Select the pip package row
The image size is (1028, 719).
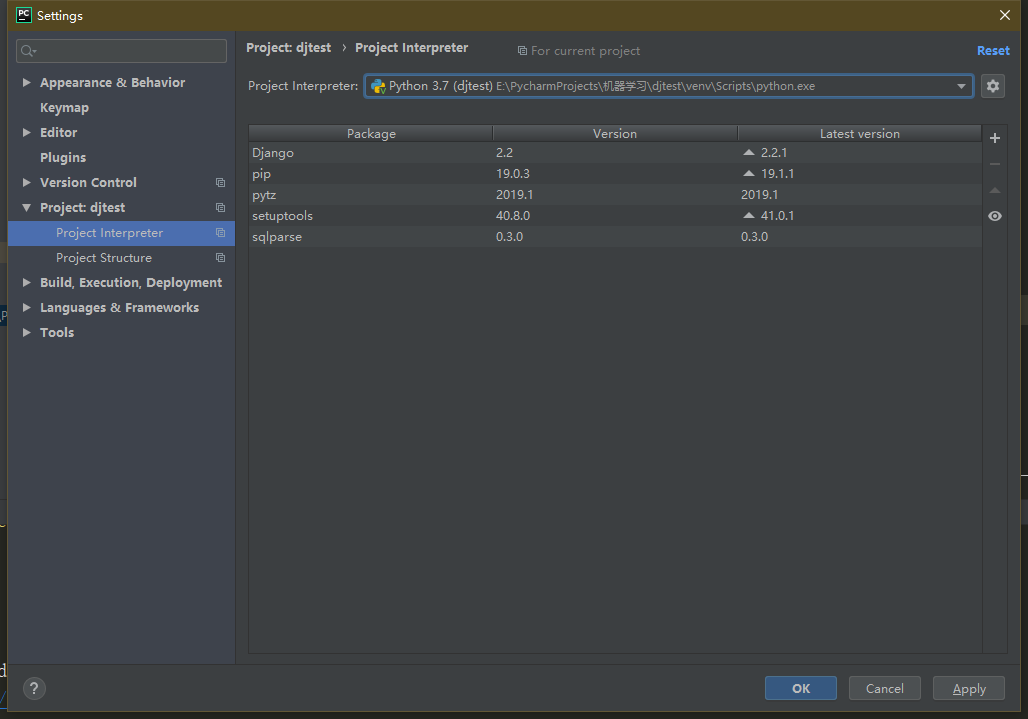point(615,174)
